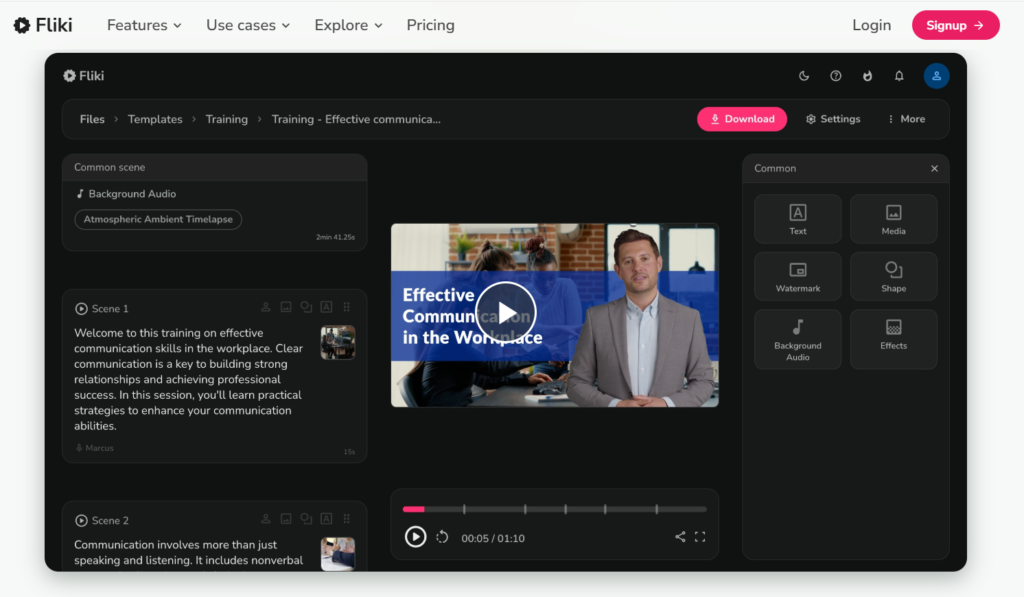Click the video progress bar

tap(554, 509)
